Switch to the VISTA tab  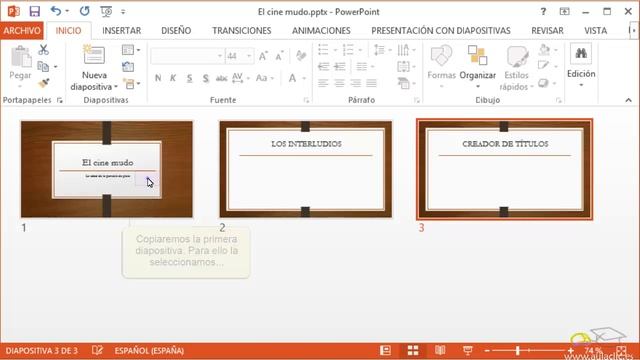[596, 31]
